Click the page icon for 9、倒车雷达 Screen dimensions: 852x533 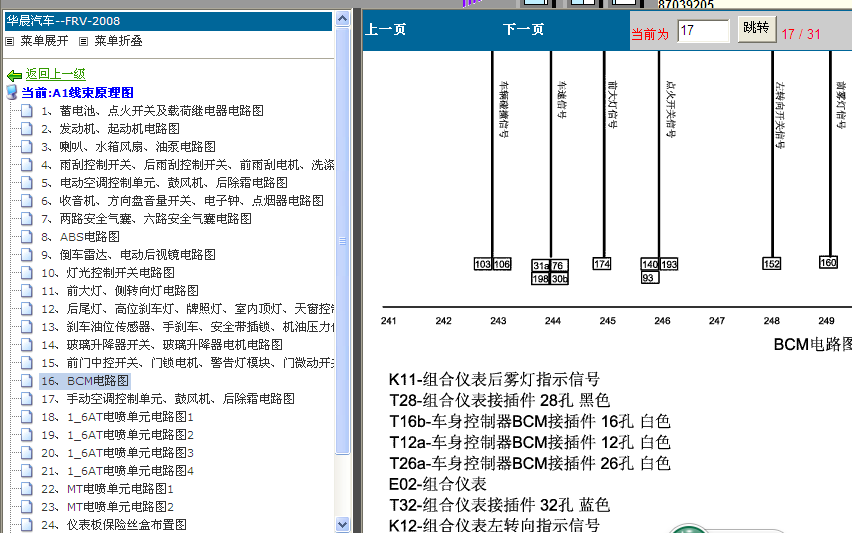click(x=27, y=255)
